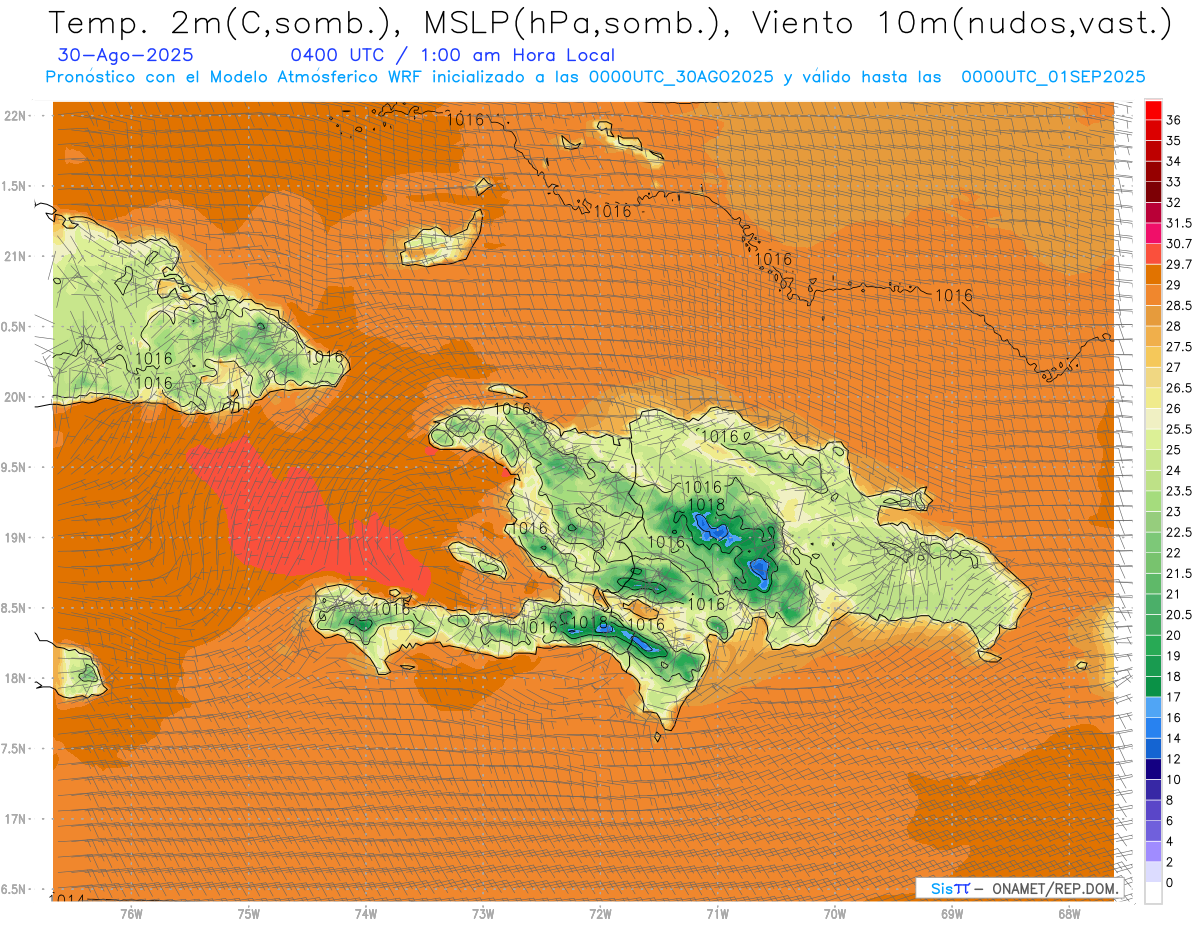
Task: Click the legend value 29.7
Action: tap(1179, 264)
